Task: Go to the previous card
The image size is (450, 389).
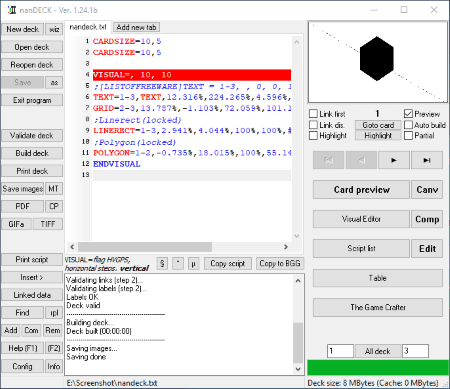Action: pyautogui.click(x=361, y=160)
